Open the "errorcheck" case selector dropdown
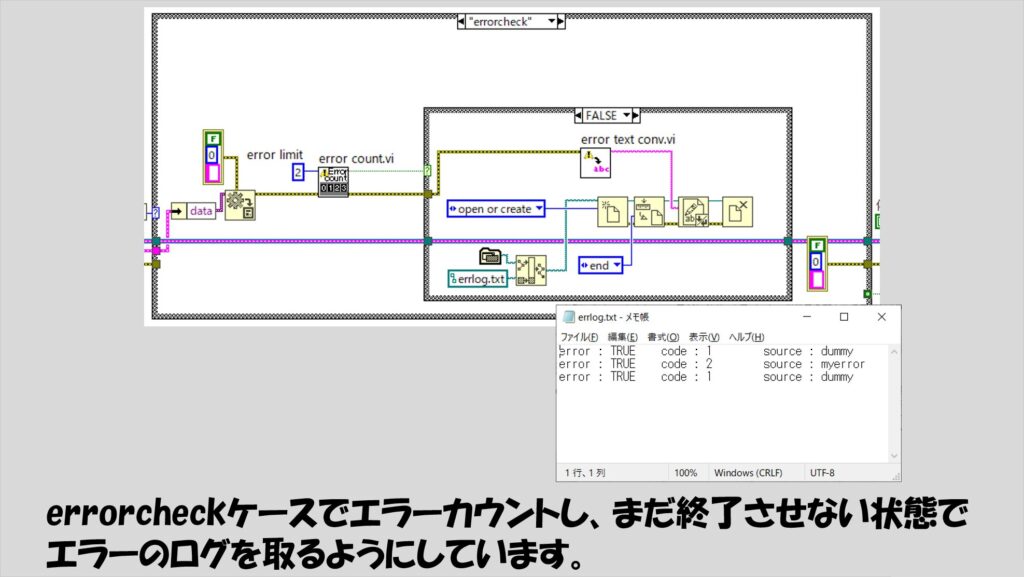This screenshot has width=1024, height=577. point(553,21)
